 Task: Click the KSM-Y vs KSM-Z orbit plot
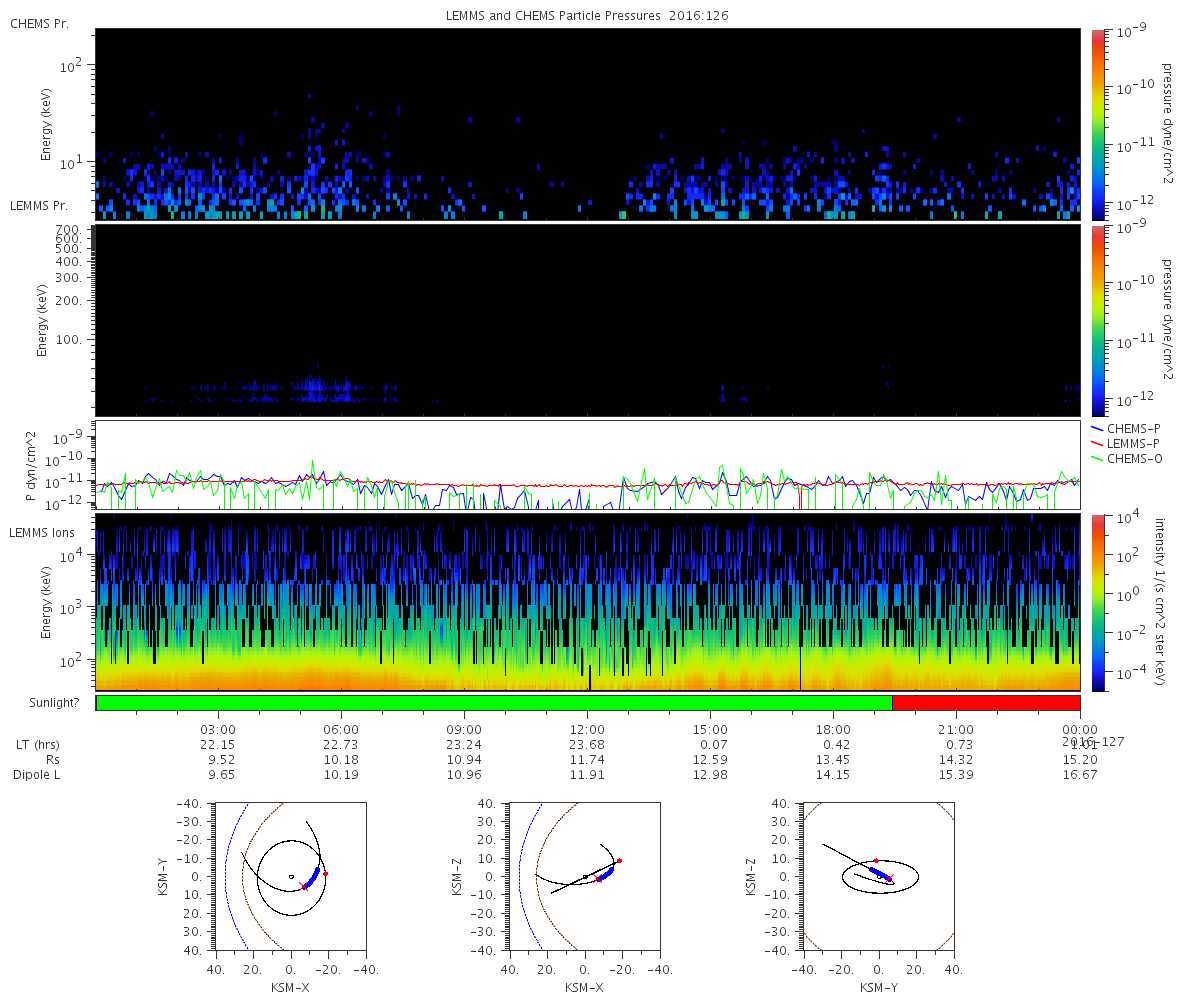[x=879, y=876]
